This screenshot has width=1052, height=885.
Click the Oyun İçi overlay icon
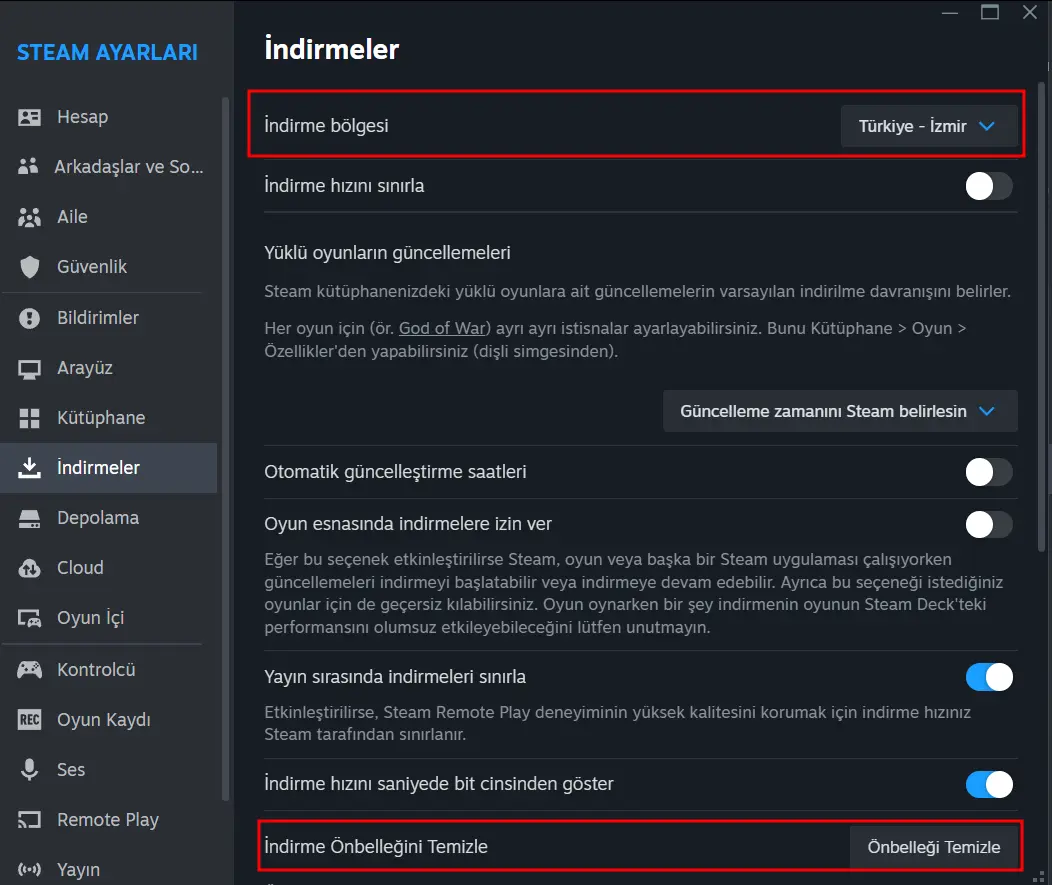29,618
